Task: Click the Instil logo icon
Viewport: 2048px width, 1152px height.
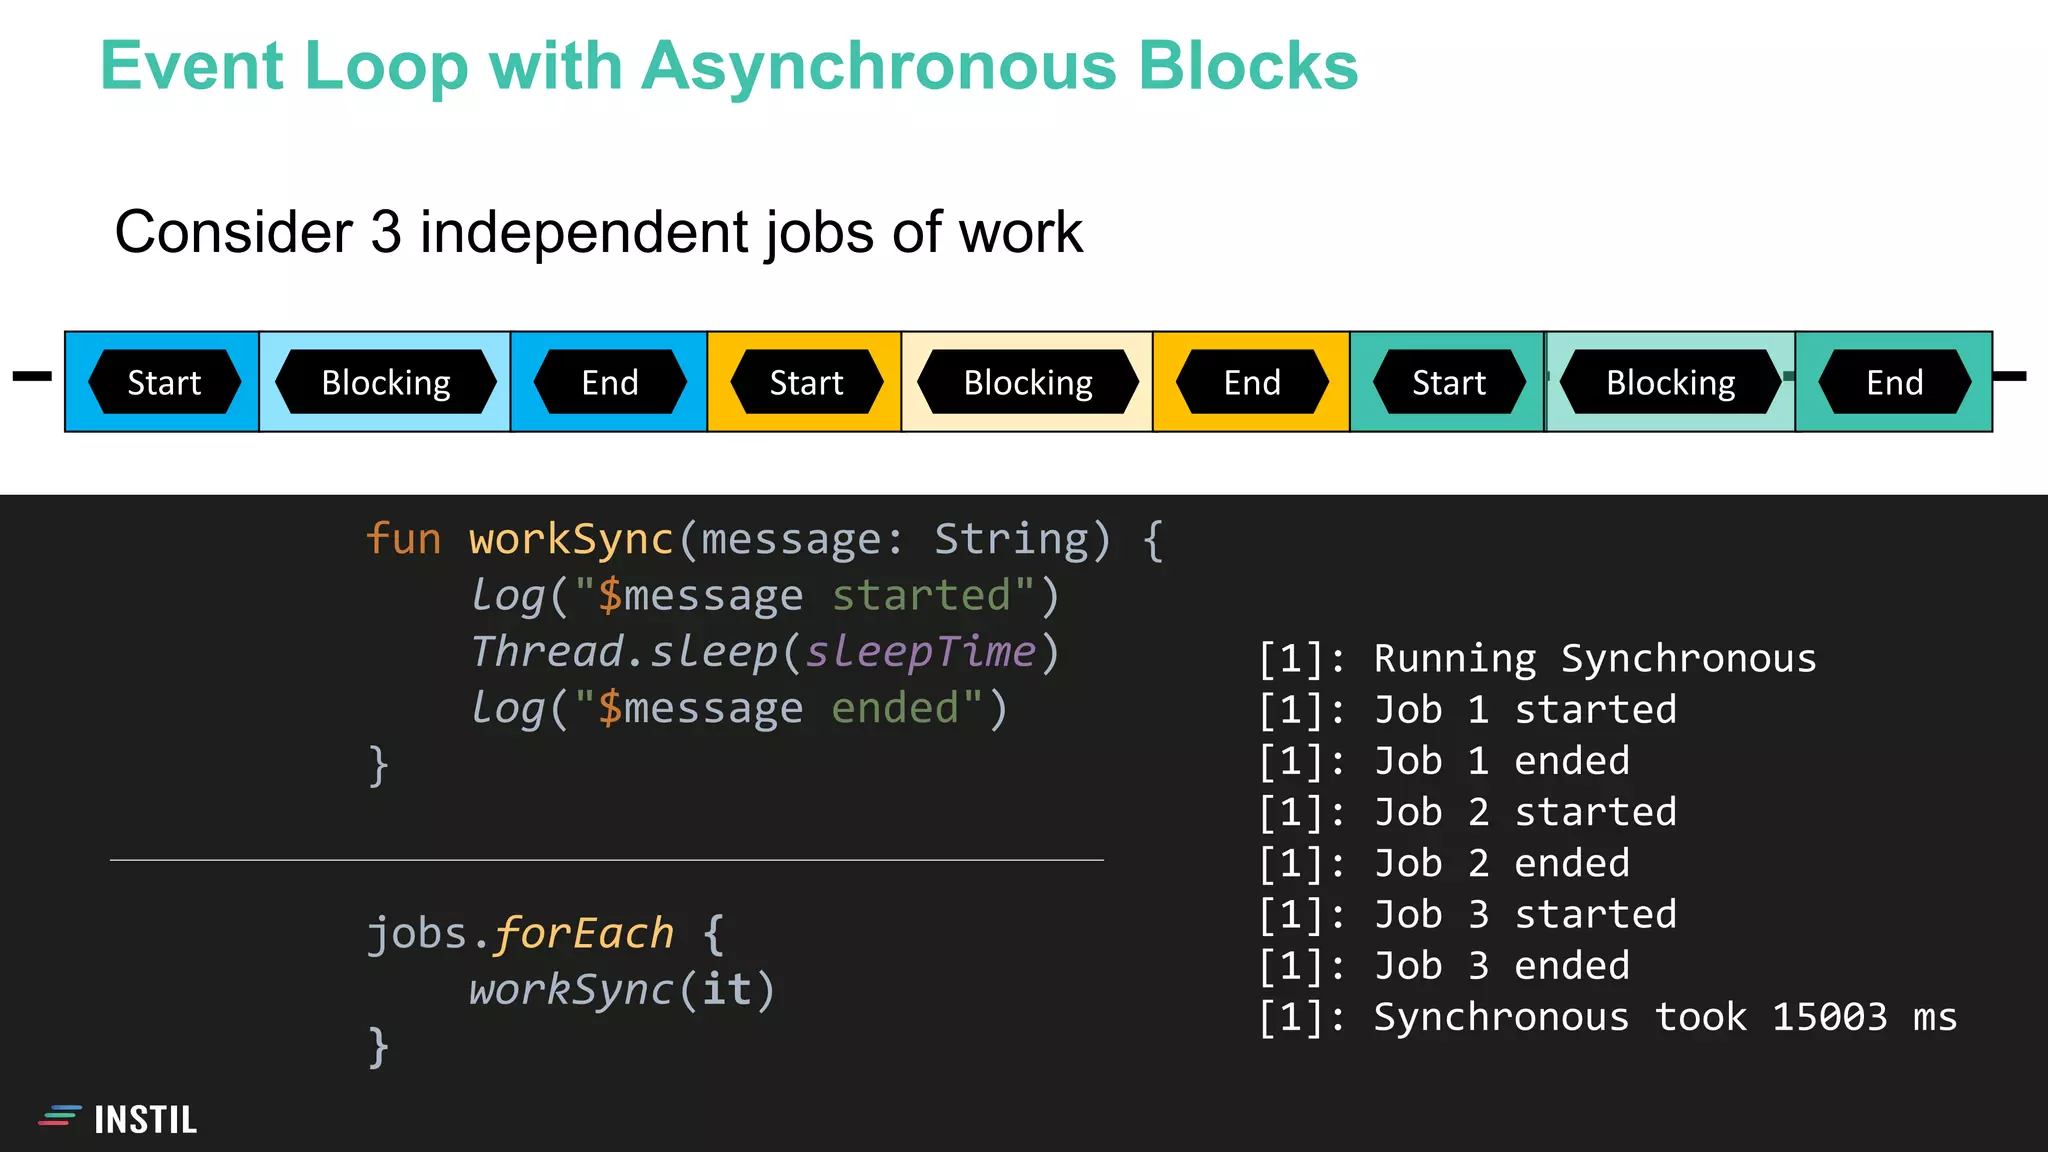Action: (x=59, y=1117)
